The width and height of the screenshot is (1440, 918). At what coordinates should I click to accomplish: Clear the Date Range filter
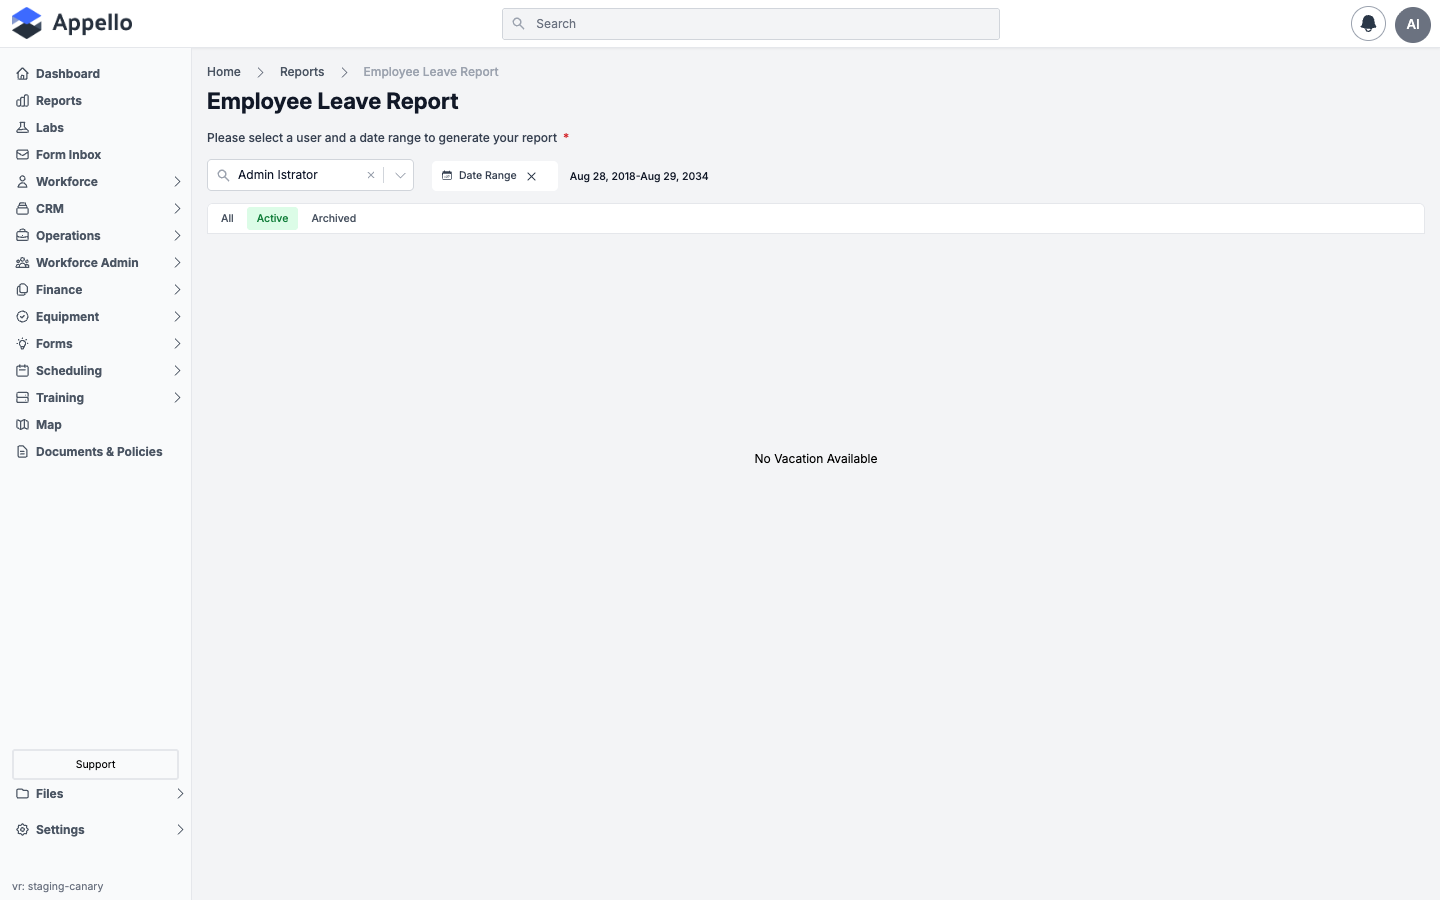coord(532,176)
